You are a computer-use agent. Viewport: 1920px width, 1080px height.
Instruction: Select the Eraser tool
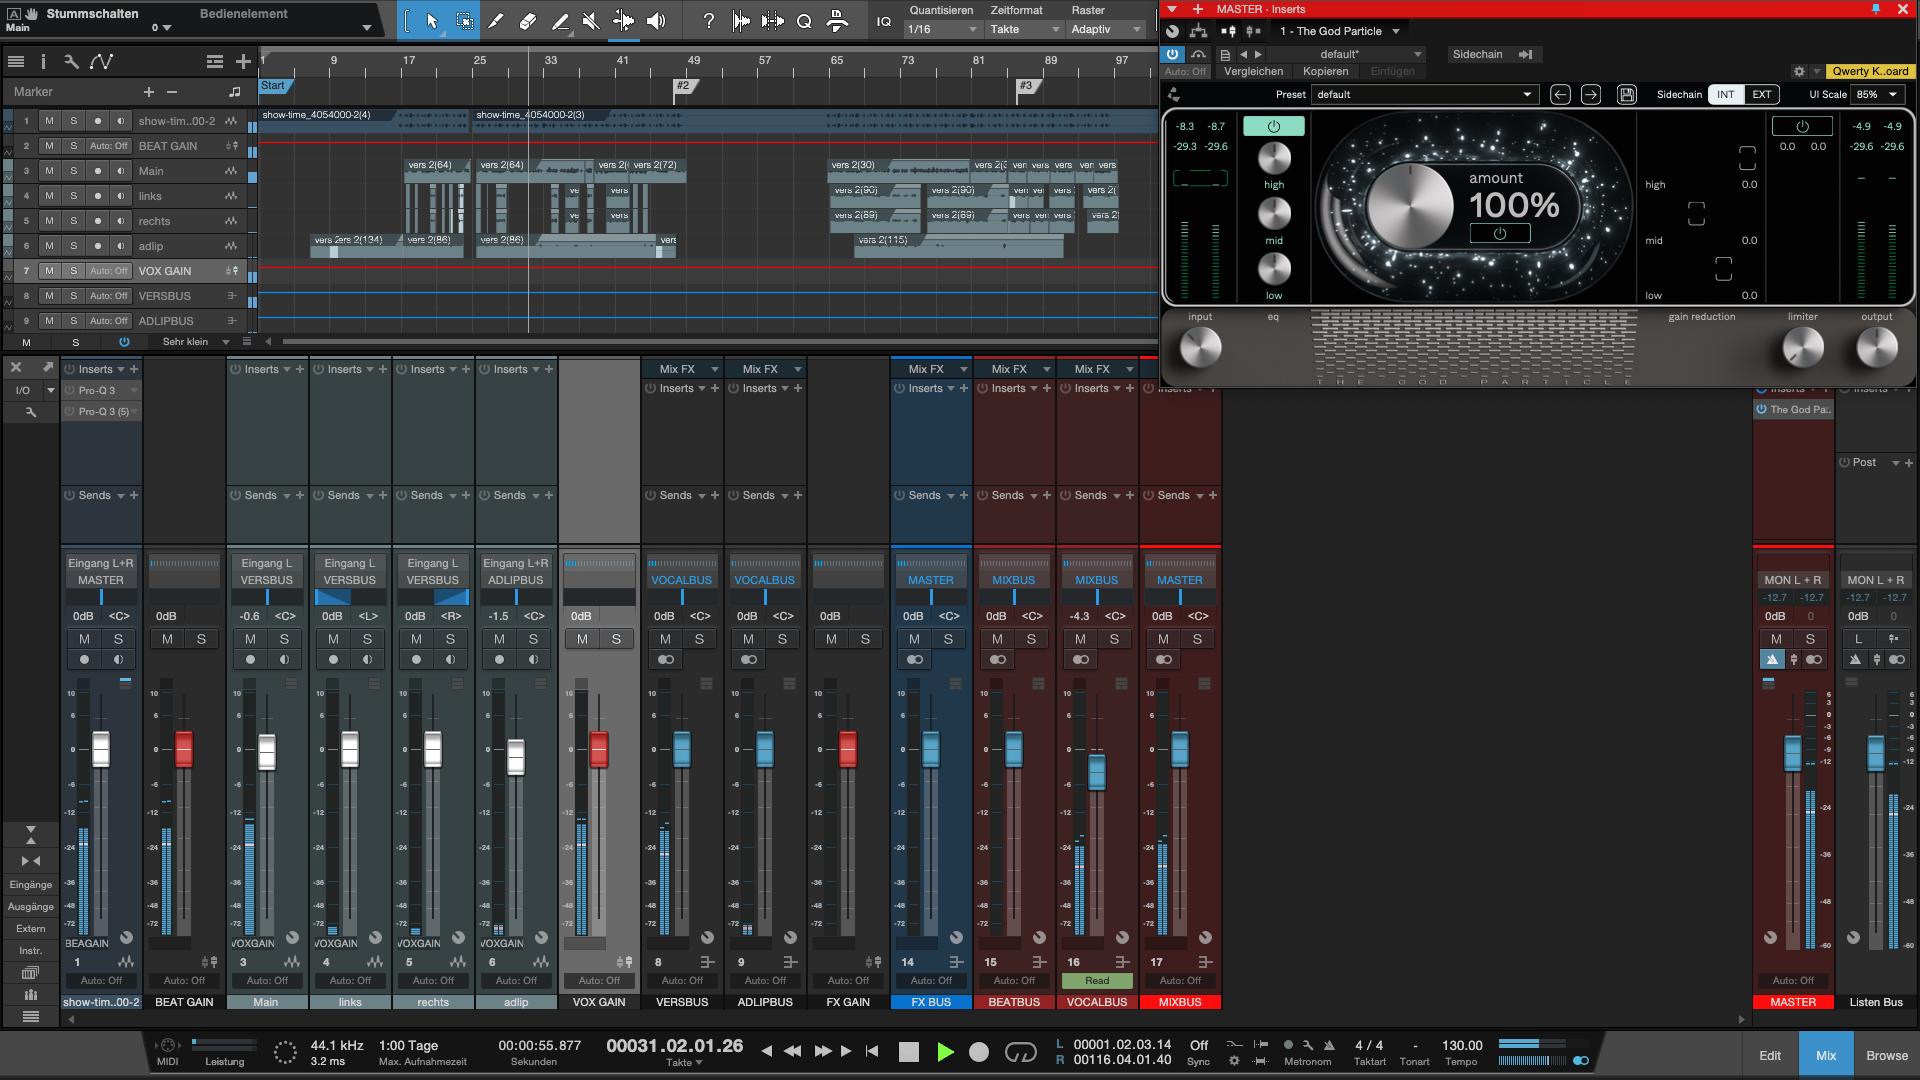pyautogui.click(x=528, y=21)
